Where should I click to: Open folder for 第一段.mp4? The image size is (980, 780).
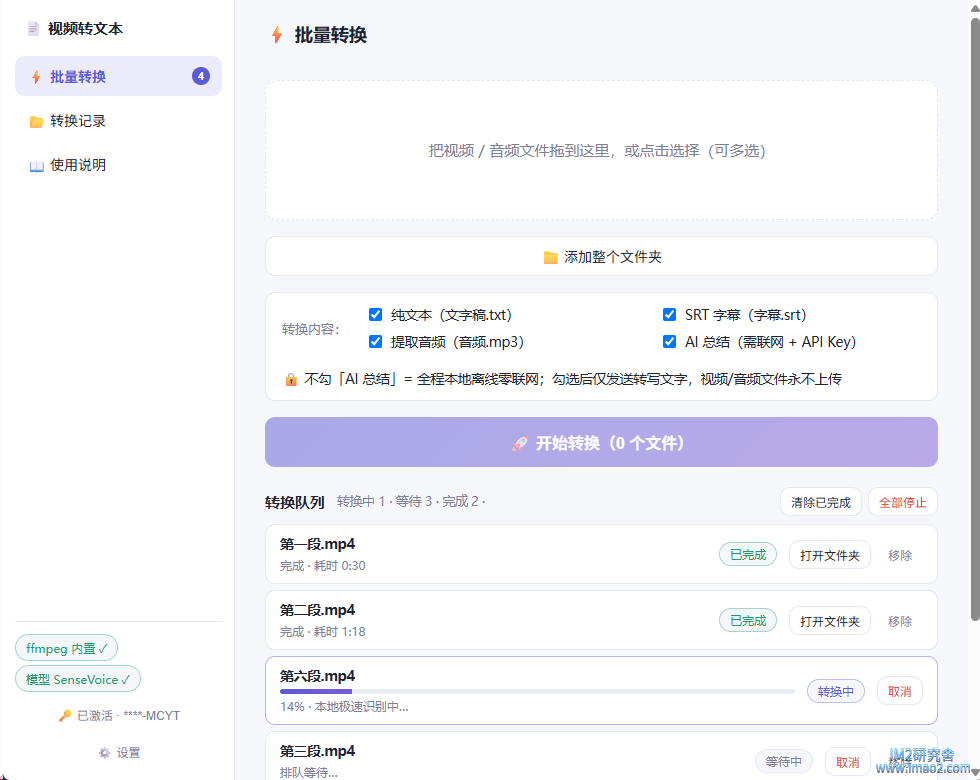click(x=829, y=555)
